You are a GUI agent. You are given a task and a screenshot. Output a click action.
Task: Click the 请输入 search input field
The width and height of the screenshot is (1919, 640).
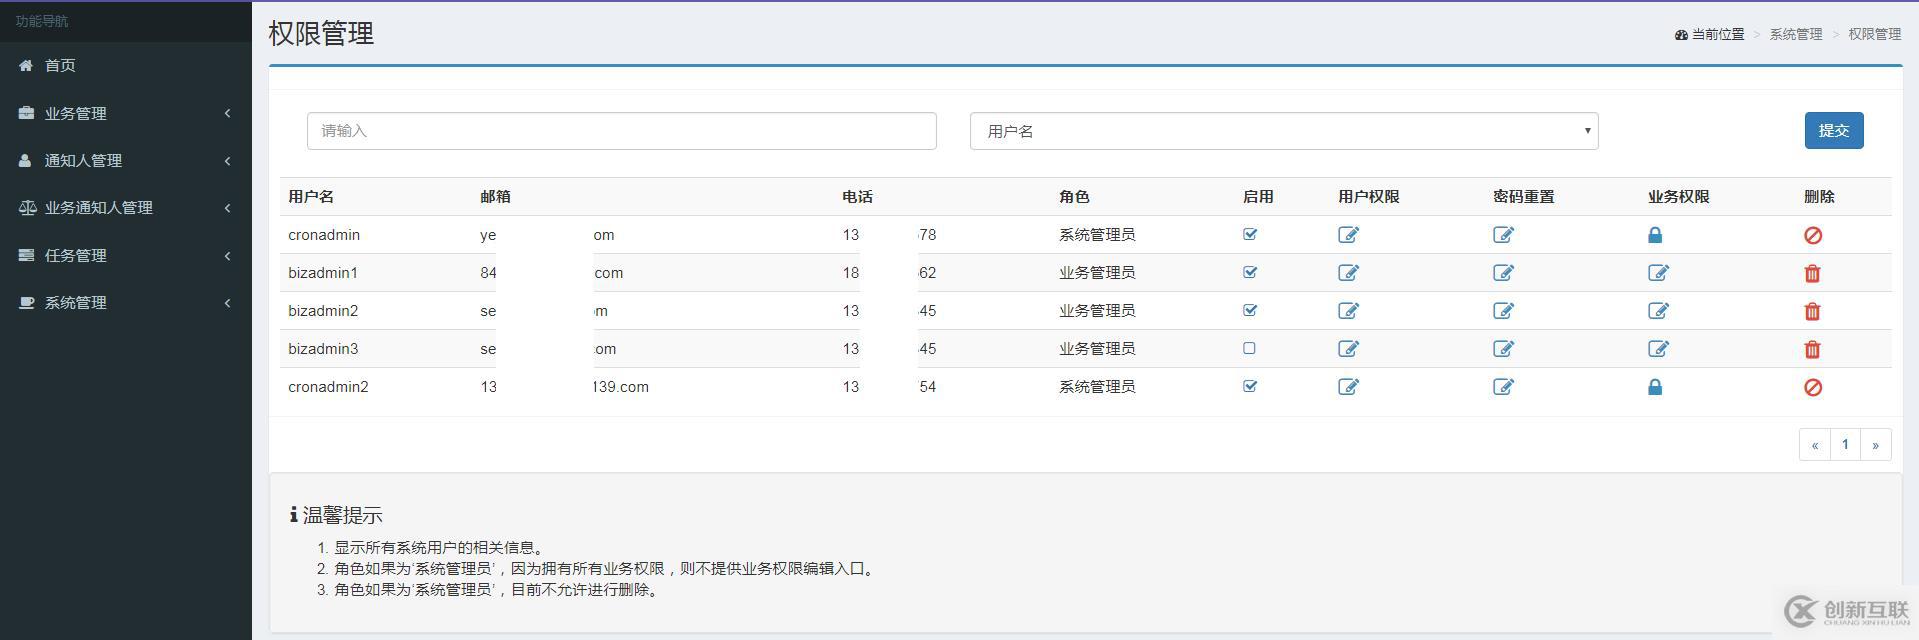pos(621,131)
